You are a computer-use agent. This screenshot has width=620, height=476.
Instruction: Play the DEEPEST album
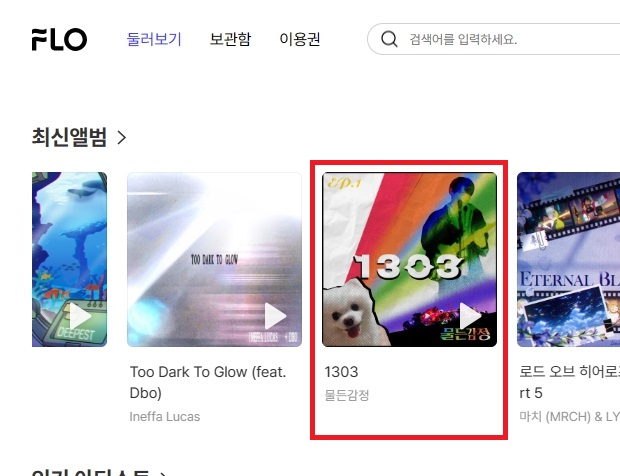[x=80, y=316]
